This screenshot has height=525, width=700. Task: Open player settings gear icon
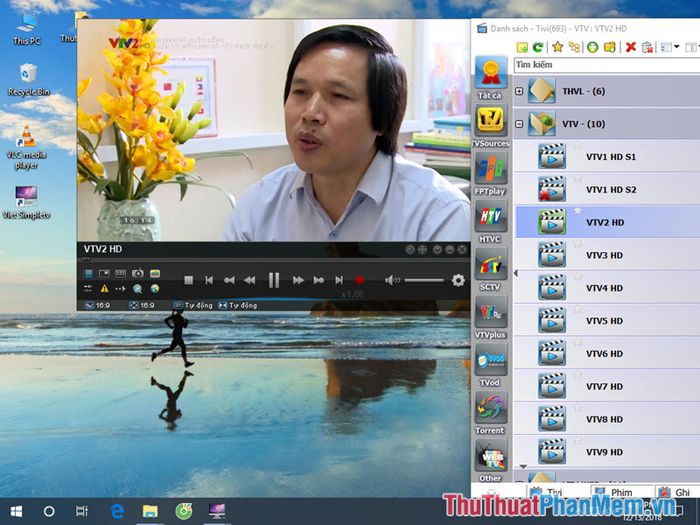click(x=458, y=280)
